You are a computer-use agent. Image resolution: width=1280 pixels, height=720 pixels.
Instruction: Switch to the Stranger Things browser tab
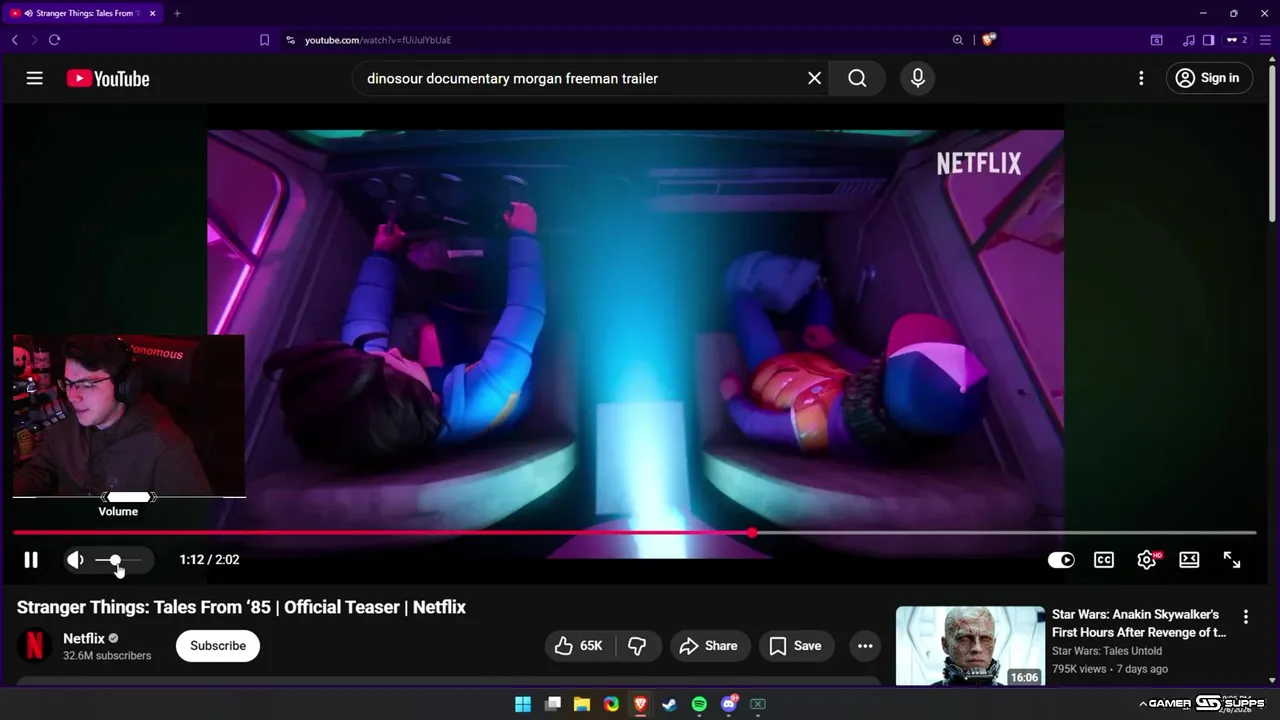tap(84, 13)
